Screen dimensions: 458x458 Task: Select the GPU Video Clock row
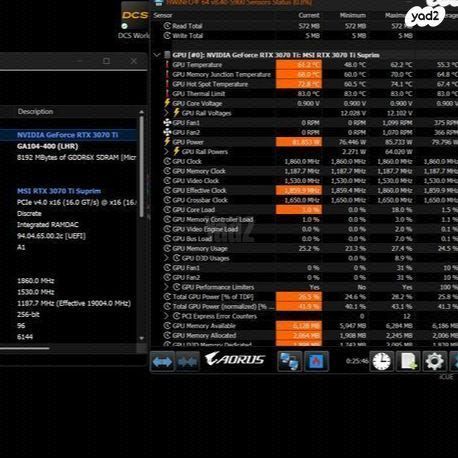(x=304, y=181)
